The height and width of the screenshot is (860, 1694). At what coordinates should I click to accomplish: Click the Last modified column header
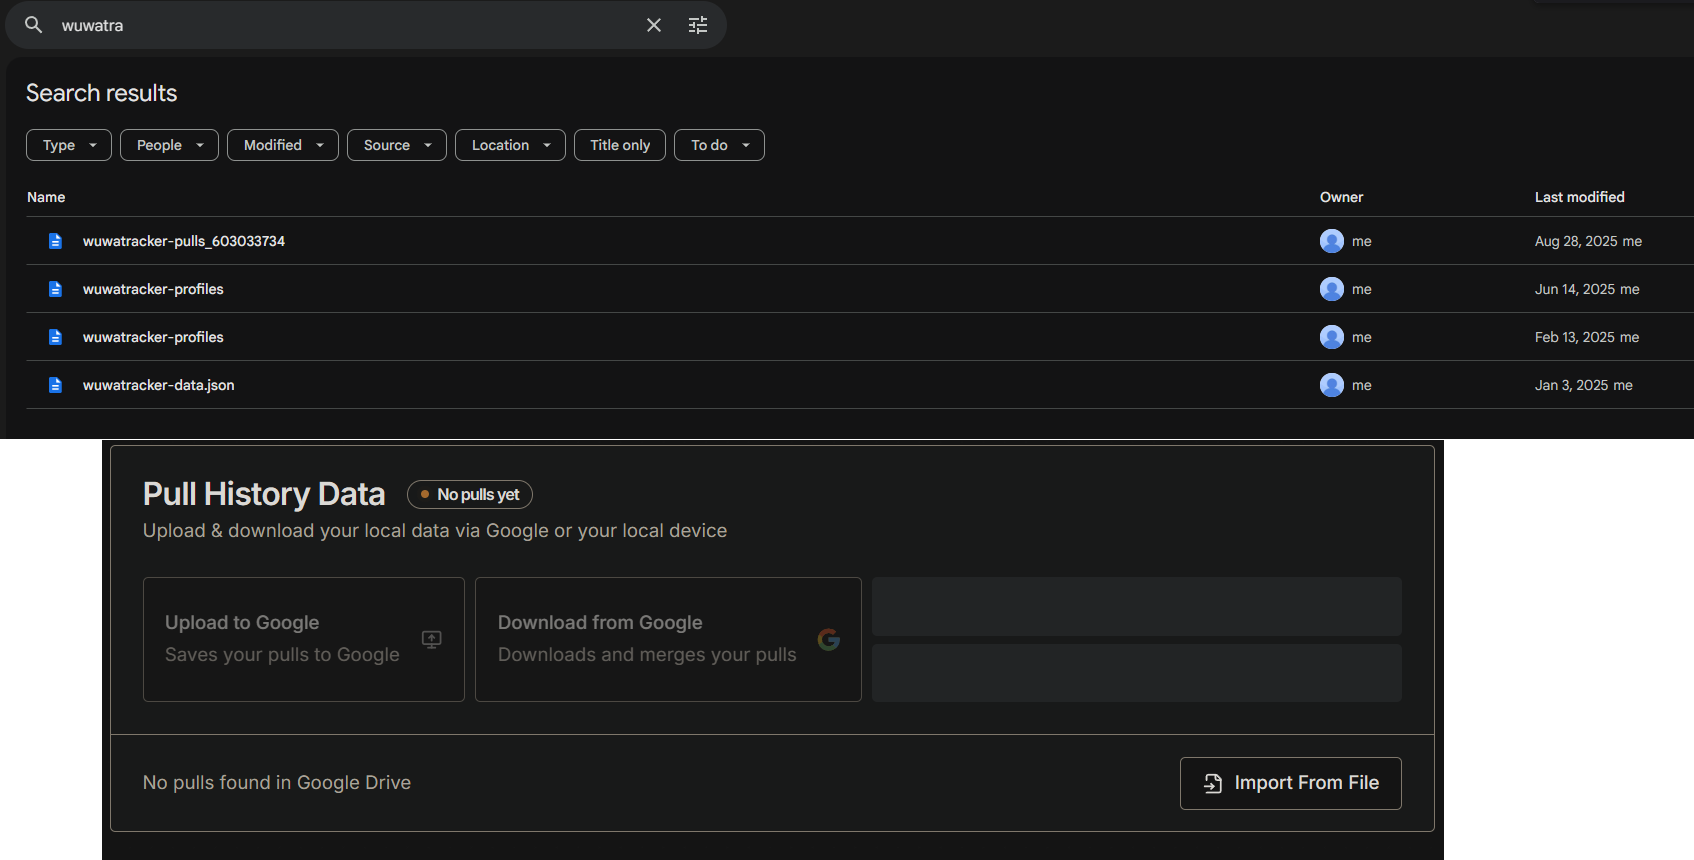click(1580, 197)
